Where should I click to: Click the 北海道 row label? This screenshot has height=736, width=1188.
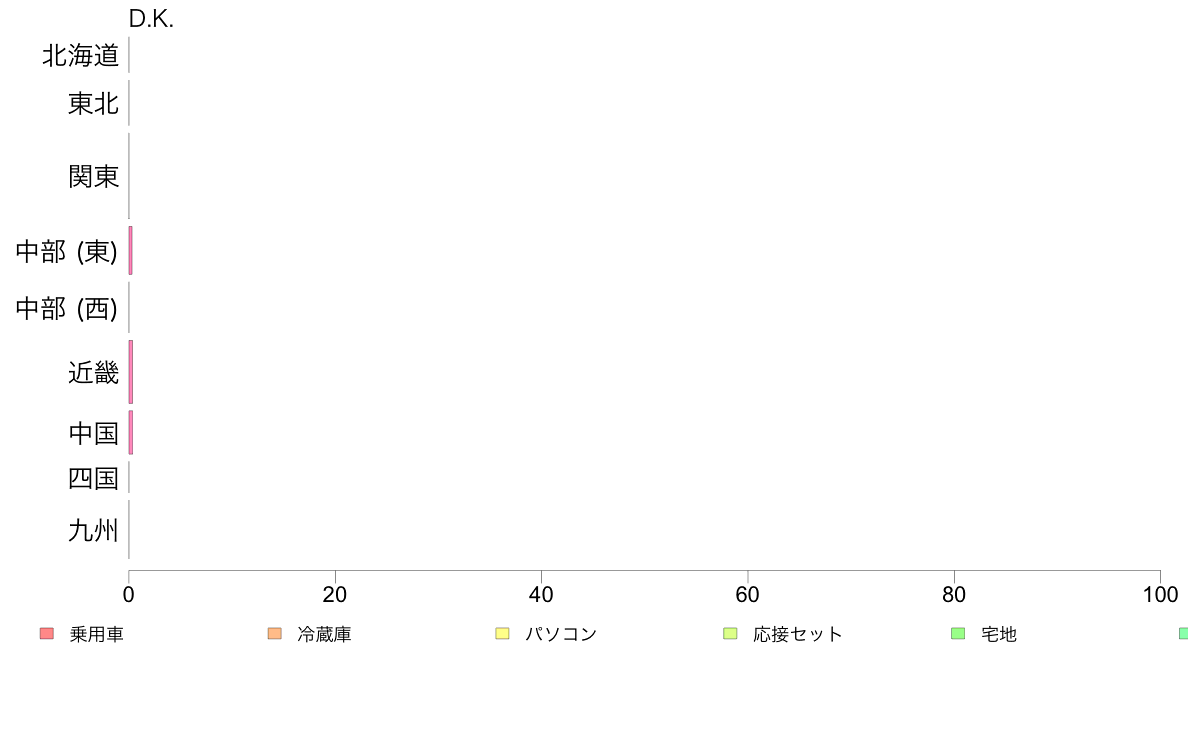(80, 55)
